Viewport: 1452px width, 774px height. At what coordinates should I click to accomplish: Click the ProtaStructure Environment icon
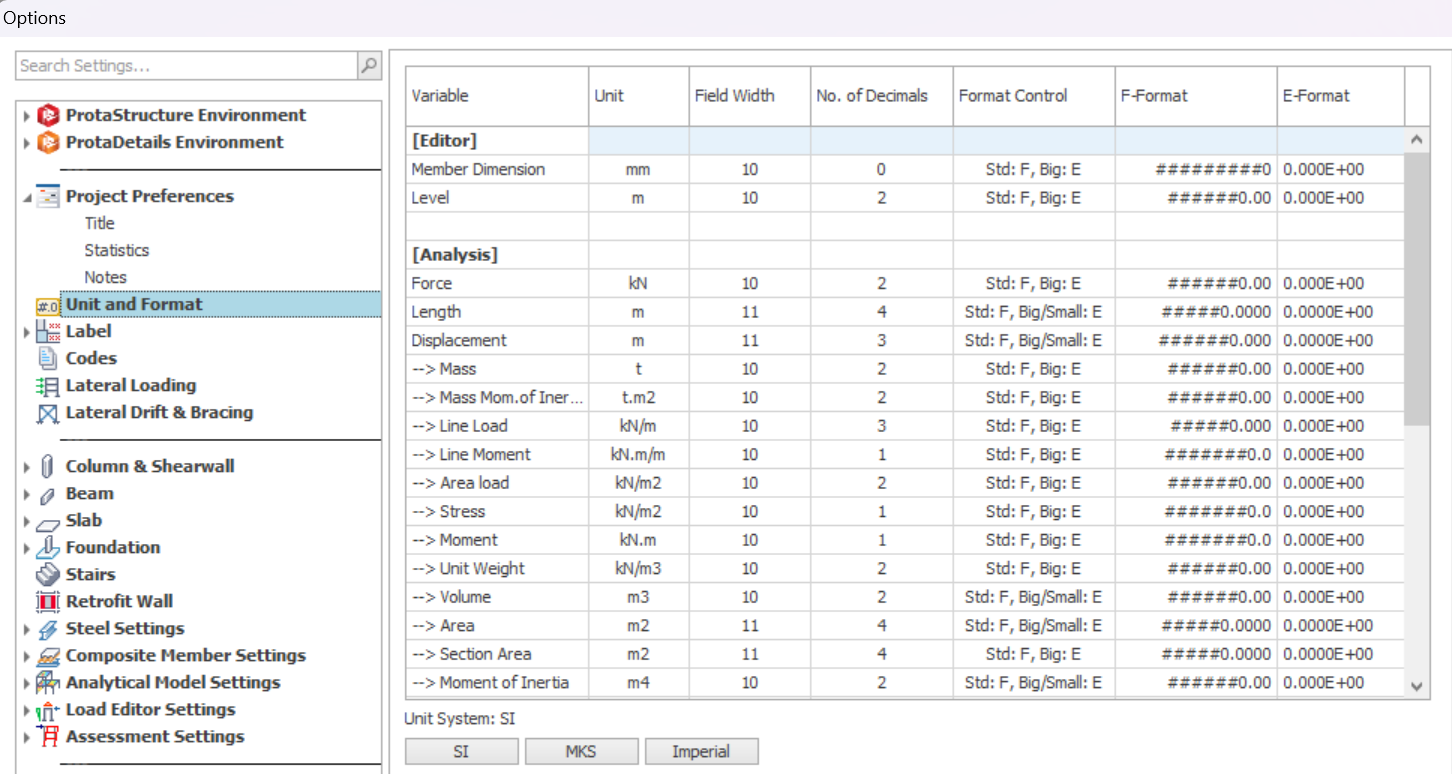48,116
